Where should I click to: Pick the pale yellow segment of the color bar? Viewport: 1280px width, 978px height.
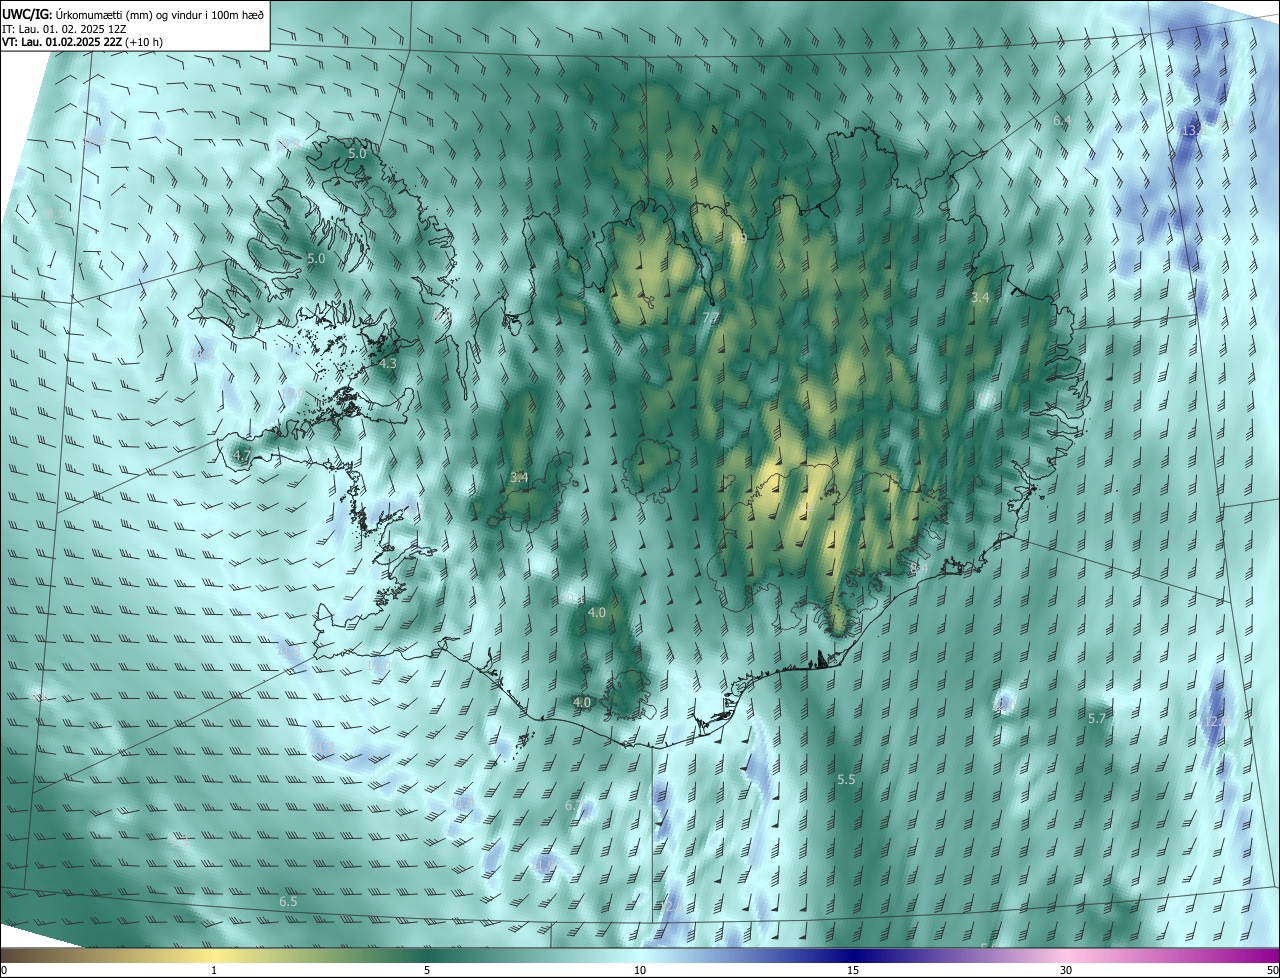click(214, 956)
